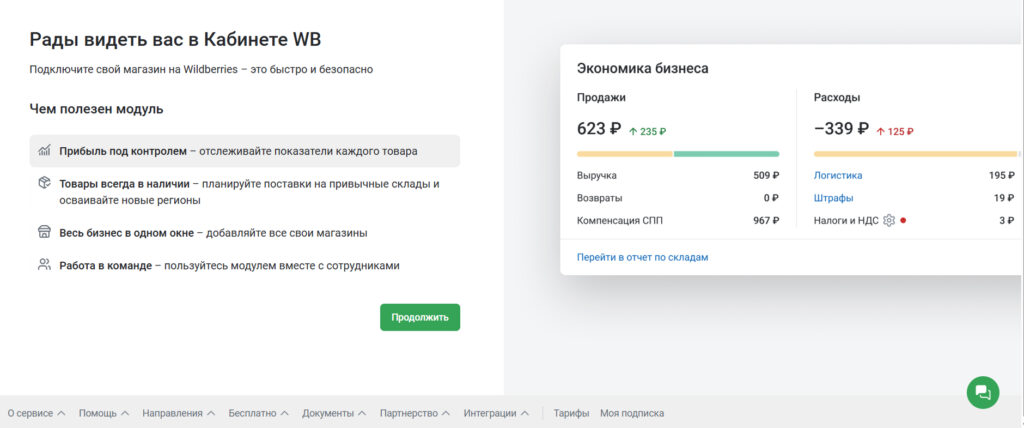Select the Прибыль под контролем feature row
The image size is (1024, 428).
click(245, 151)
